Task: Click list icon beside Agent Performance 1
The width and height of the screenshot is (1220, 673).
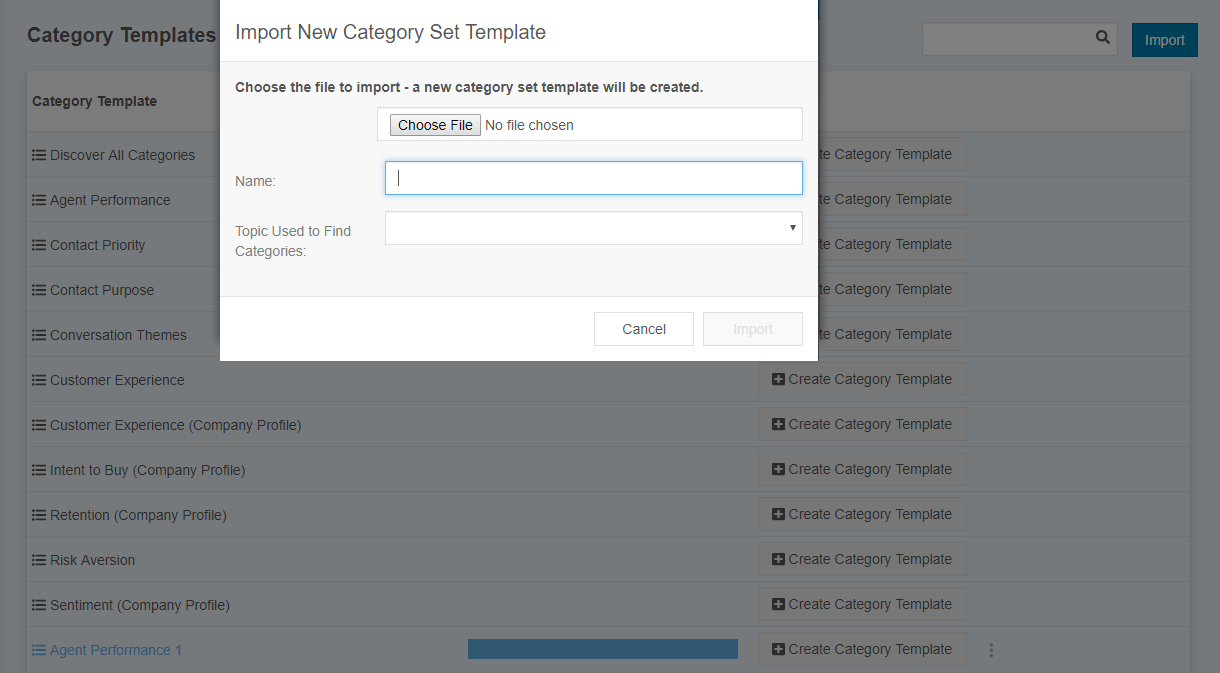Action: (x=39, y=650)
